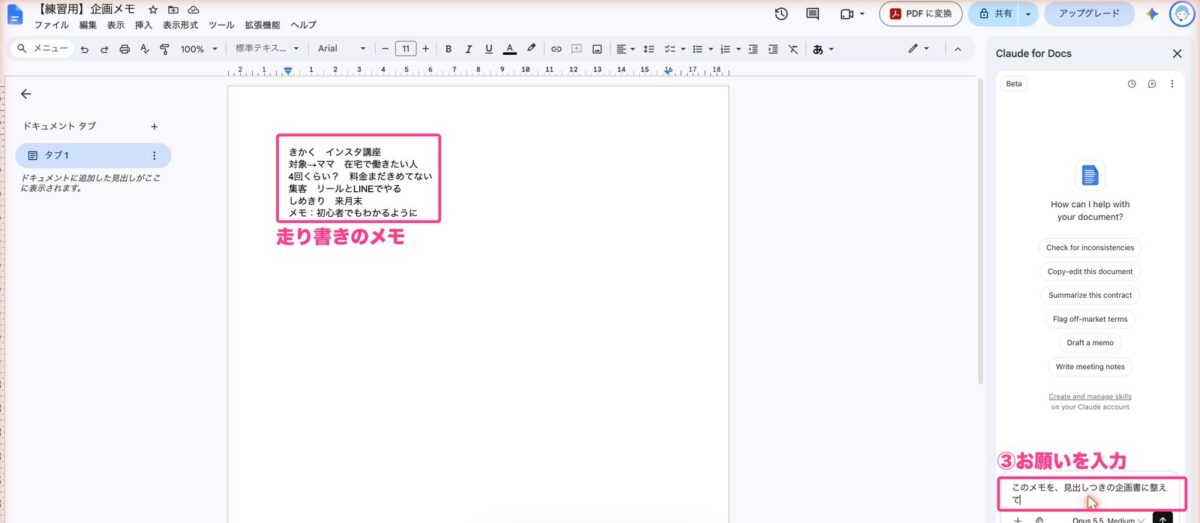Click the Decrease indent icon
Viewport: 1200px width, 523px height.
tap(753, 48)
